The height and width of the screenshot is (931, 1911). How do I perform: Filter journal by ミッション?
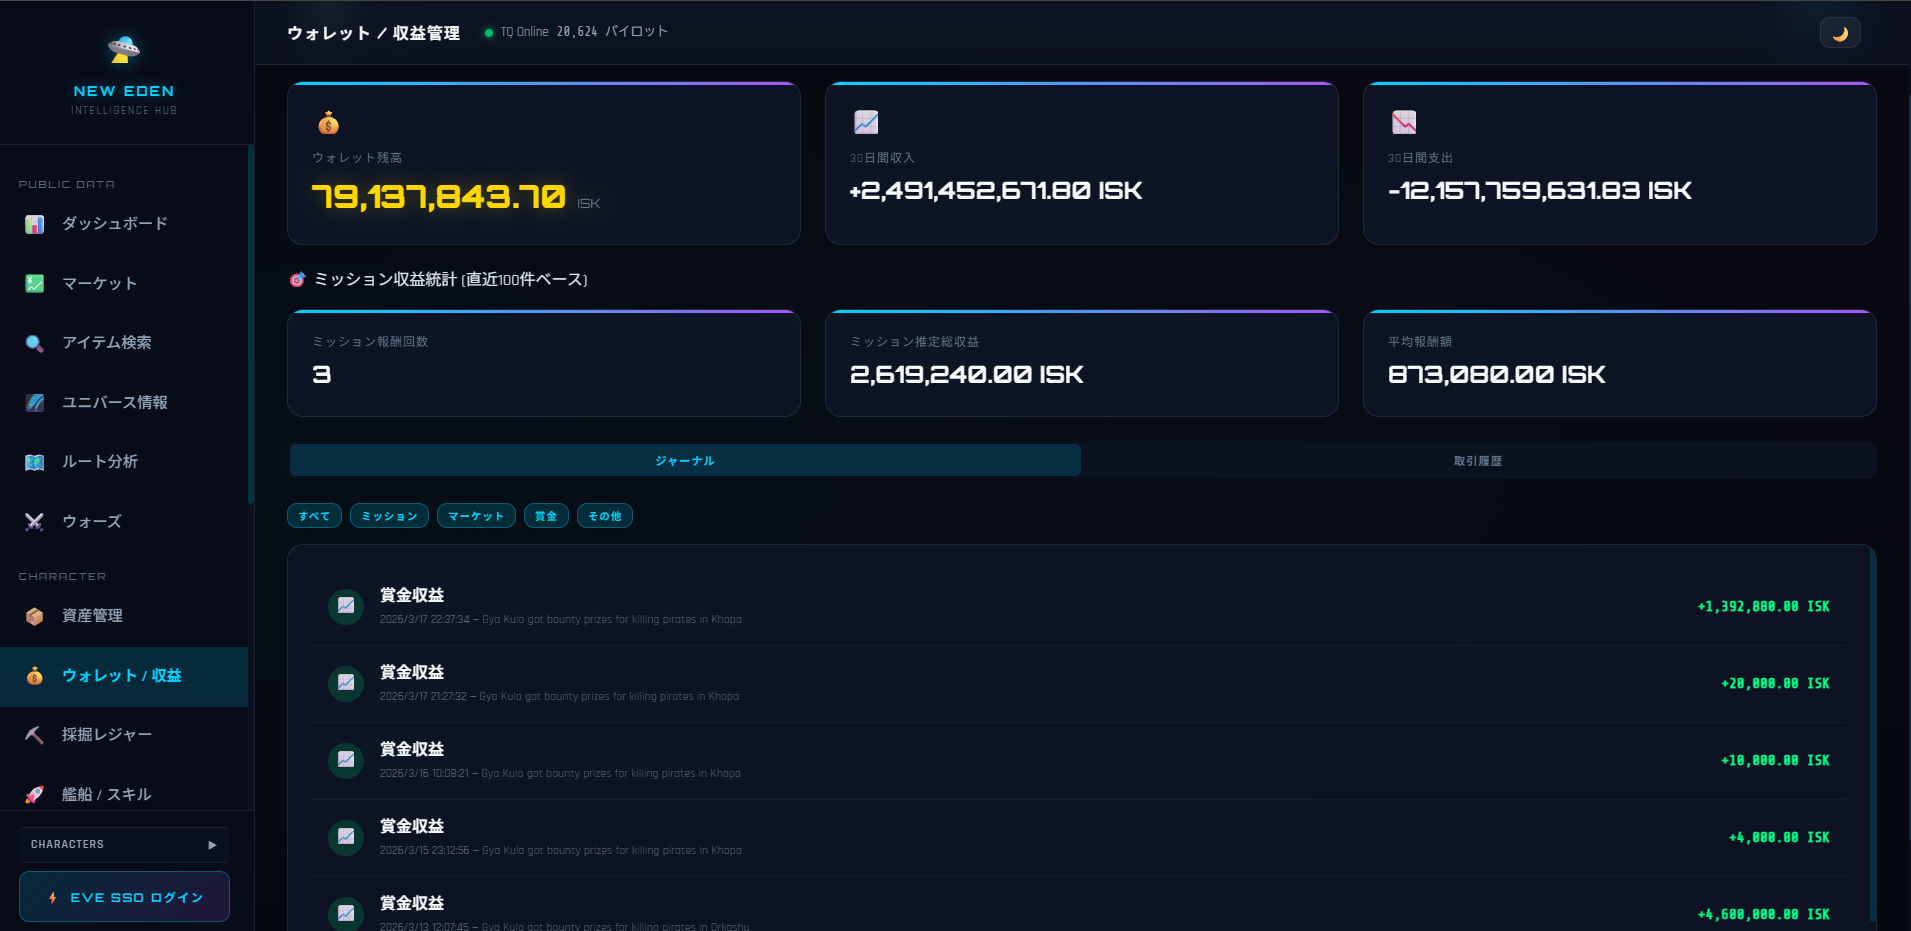(x=389, y=516)
